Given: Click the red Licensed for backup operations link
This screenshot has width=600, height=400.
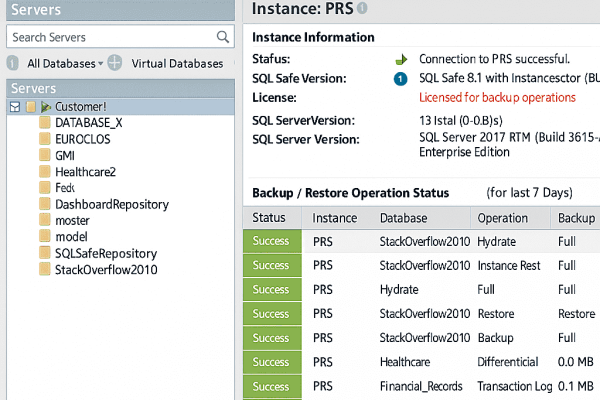Looking at the screenshot, I should pyautogui.click(x=497, y=97).
